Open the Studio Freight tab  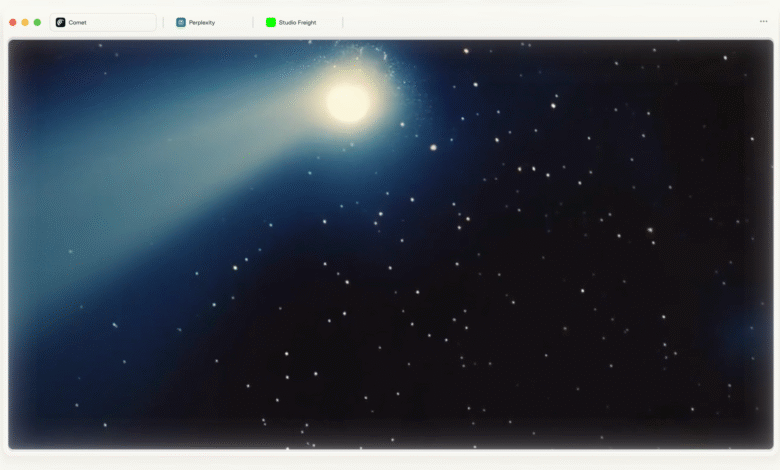300,22
